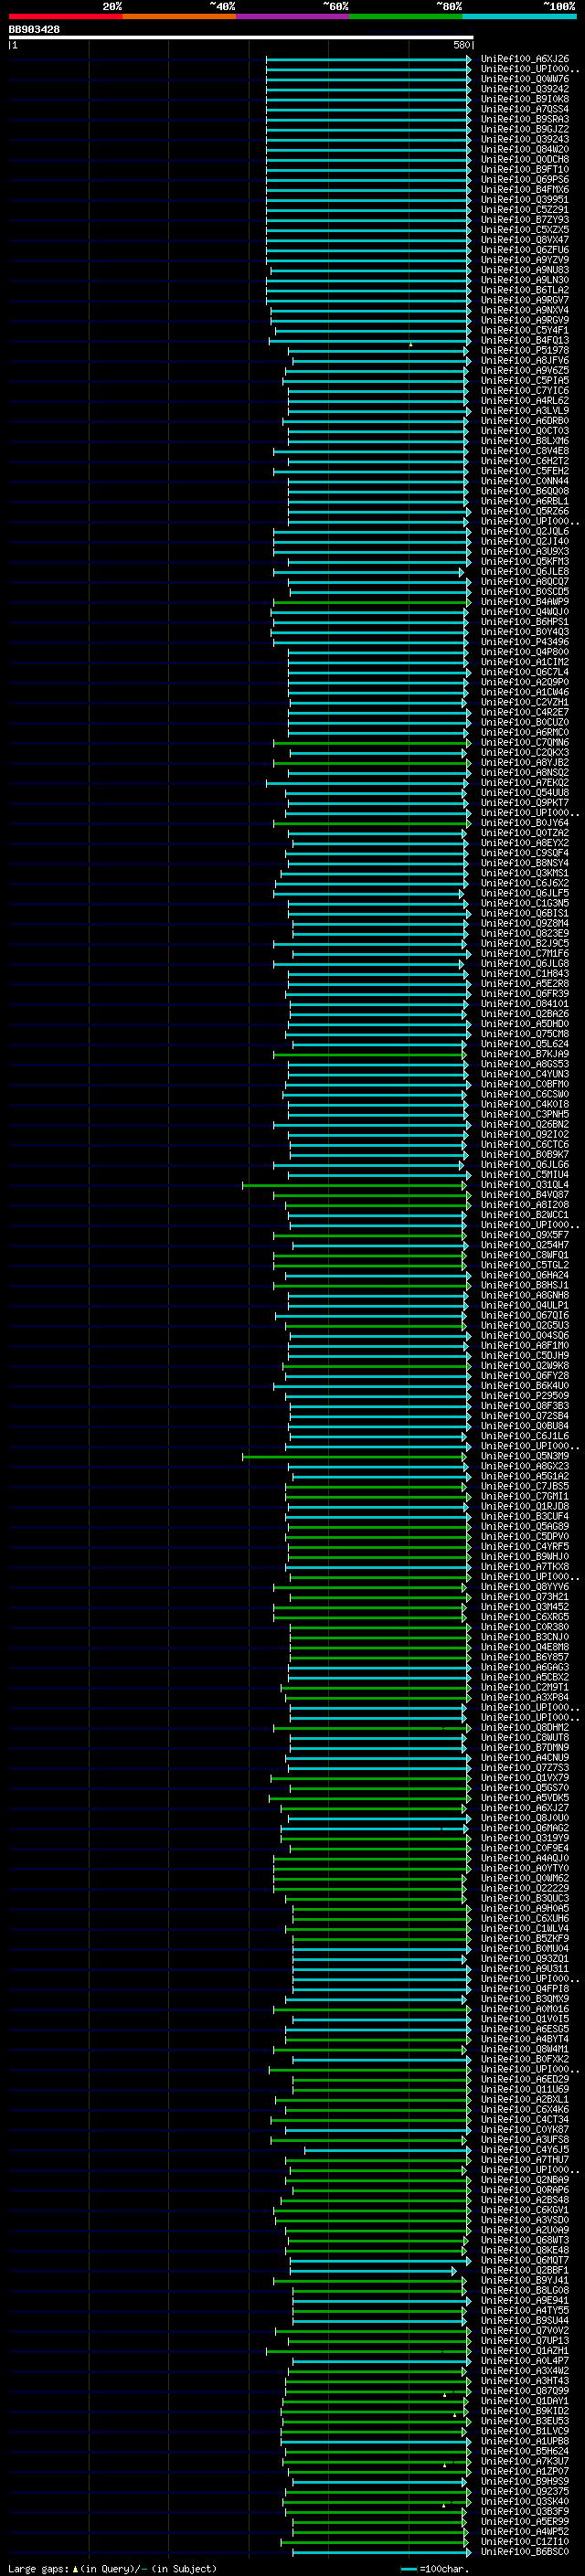
Task: Select the label UniRef100_A3LVL9
Action: click(525, 411)
